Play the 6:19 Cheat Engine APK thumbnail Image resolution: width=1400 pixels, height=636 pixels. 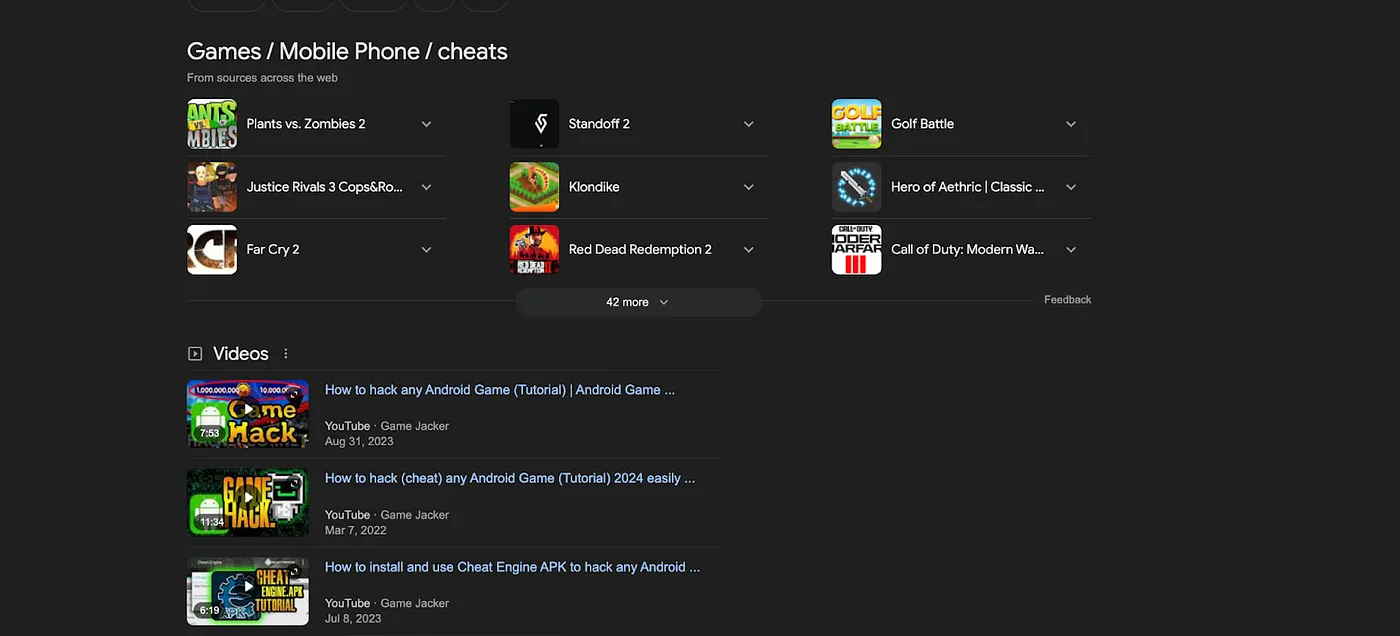(248, 590)
